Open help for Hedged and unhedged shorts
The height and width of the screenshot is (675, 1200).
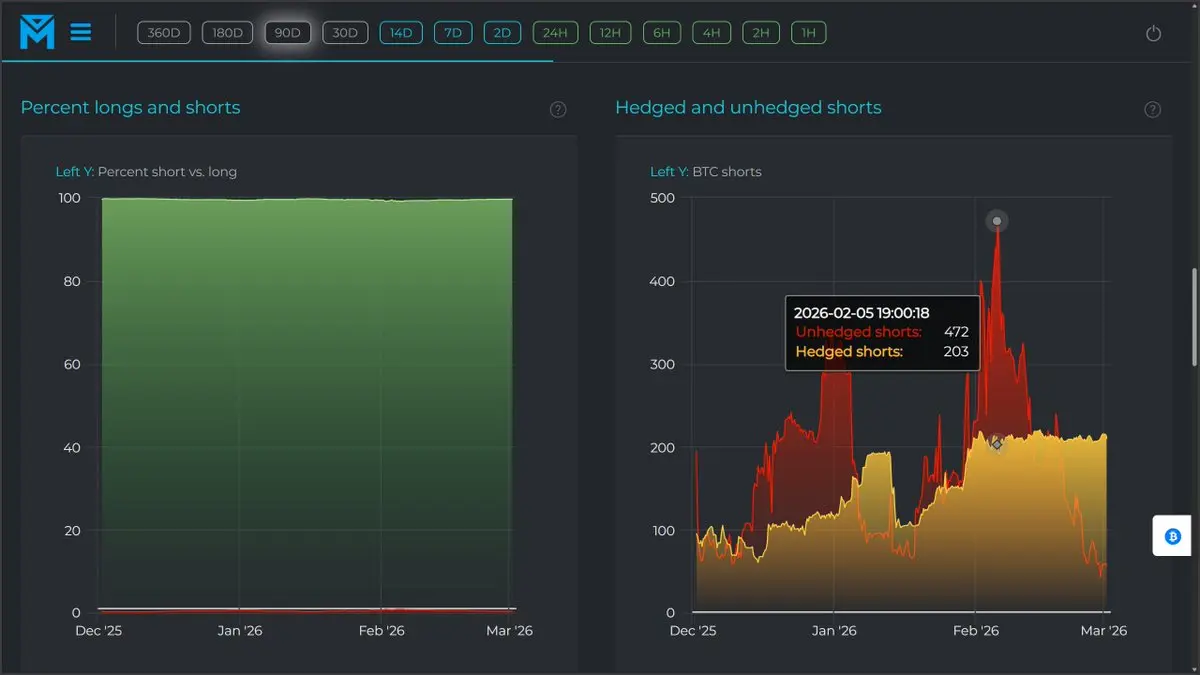[1153, 109]
